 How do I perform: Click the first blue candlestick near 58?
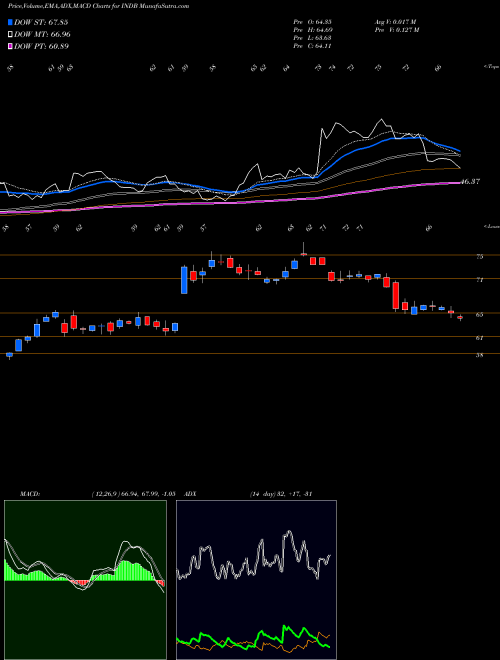9,355
